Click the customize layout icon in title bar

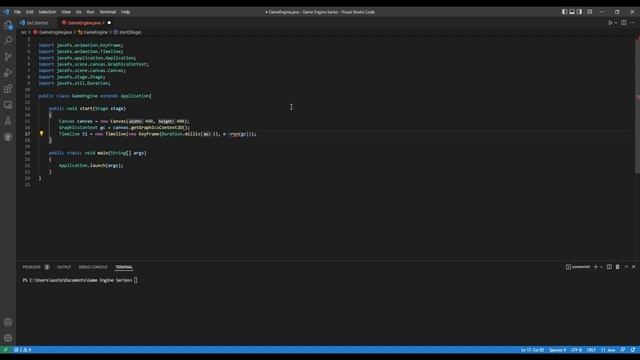coord(589,12)
